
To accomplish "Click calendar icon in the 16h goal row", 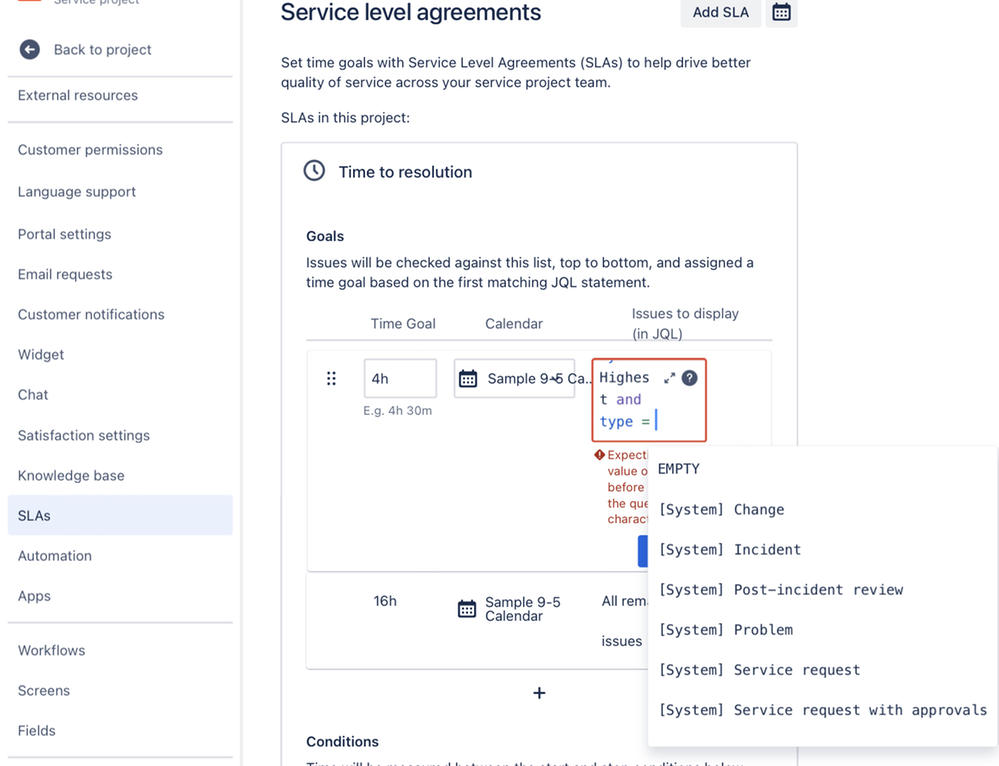I will [467, 609].
